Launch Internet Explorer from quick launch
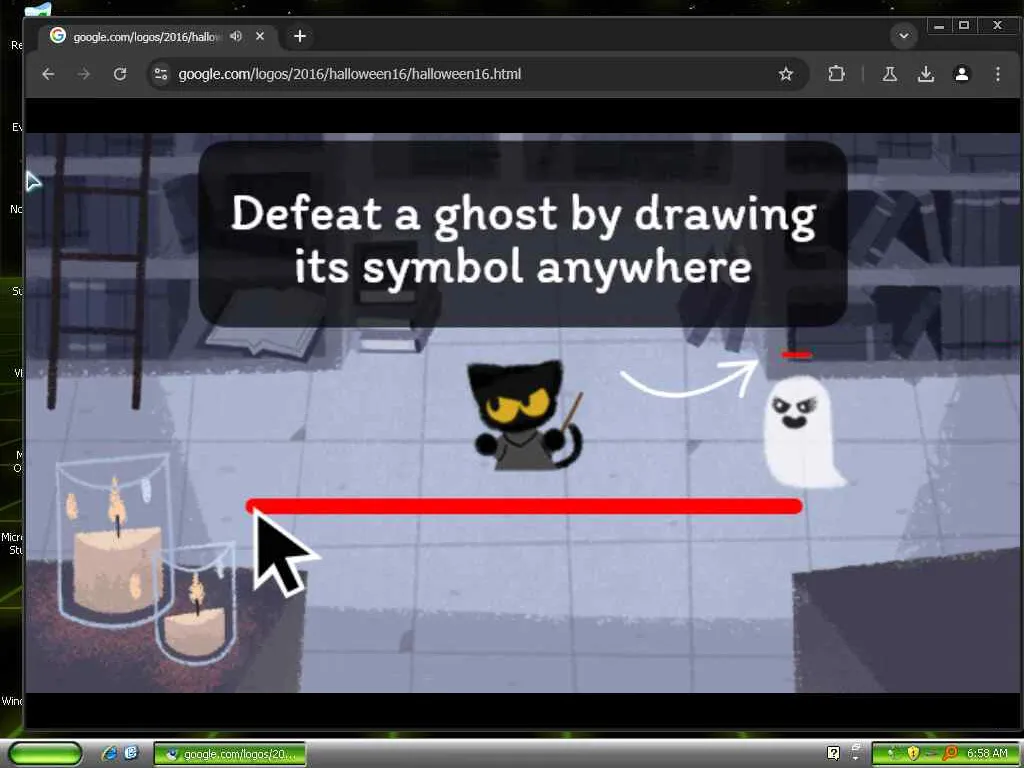Screen dimensions: 1024x768 (110, 754)
